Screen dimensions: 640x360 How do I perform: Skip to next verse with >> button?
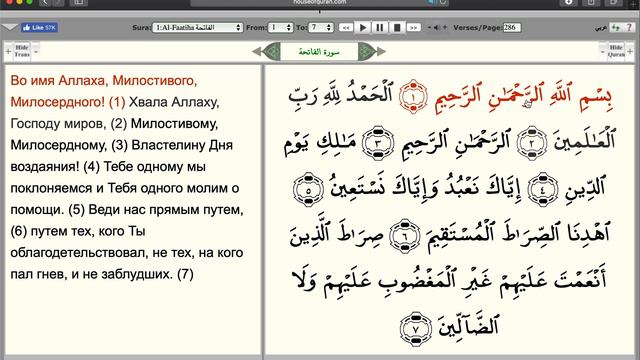pyautogui.click(x=413, y=27)
